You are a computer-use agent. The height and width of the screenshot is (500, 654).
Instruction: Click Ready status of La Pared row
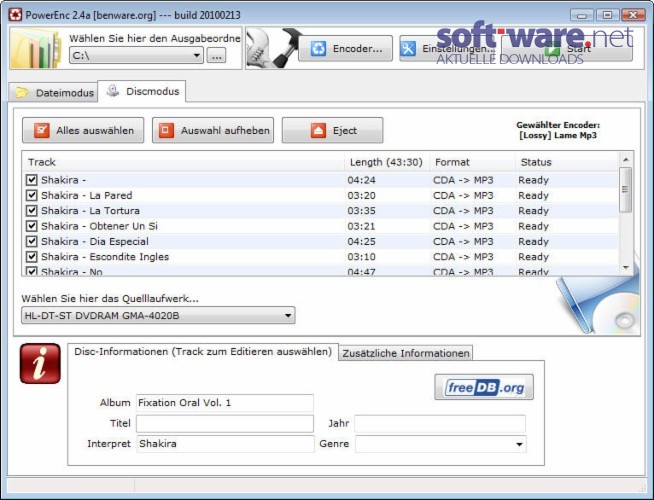click(533, 196)
